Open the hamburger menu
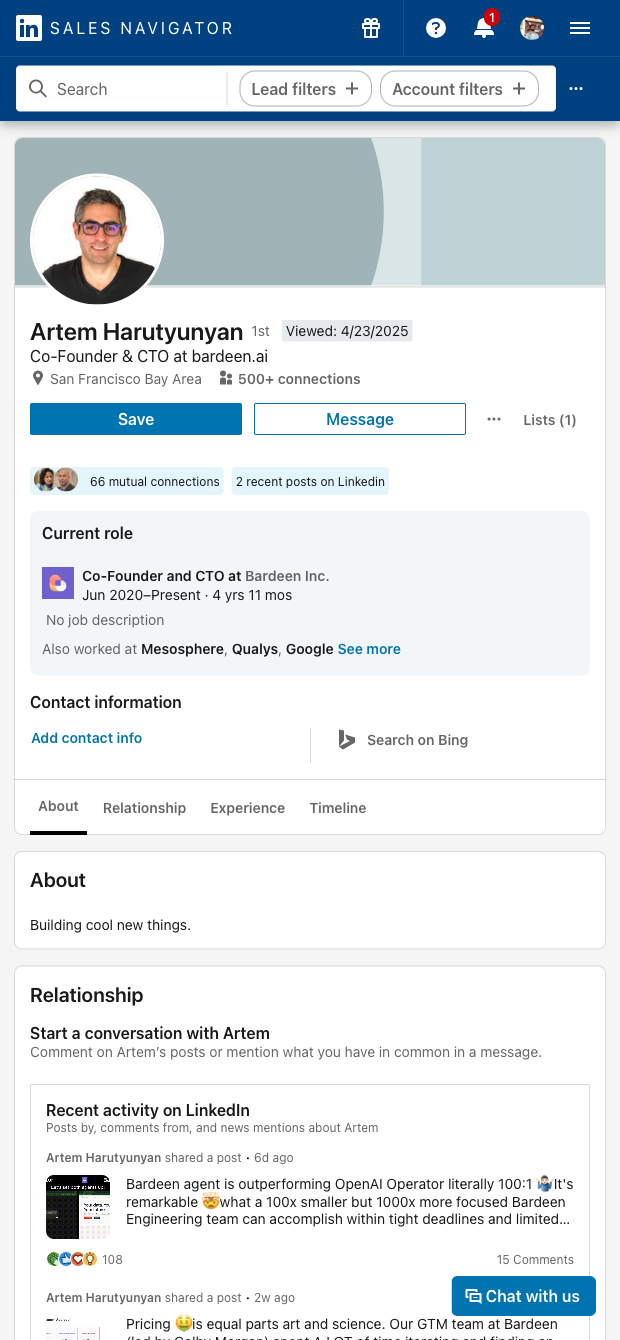The width and height of the screenshot is (620, 1340). coord(580,28)
